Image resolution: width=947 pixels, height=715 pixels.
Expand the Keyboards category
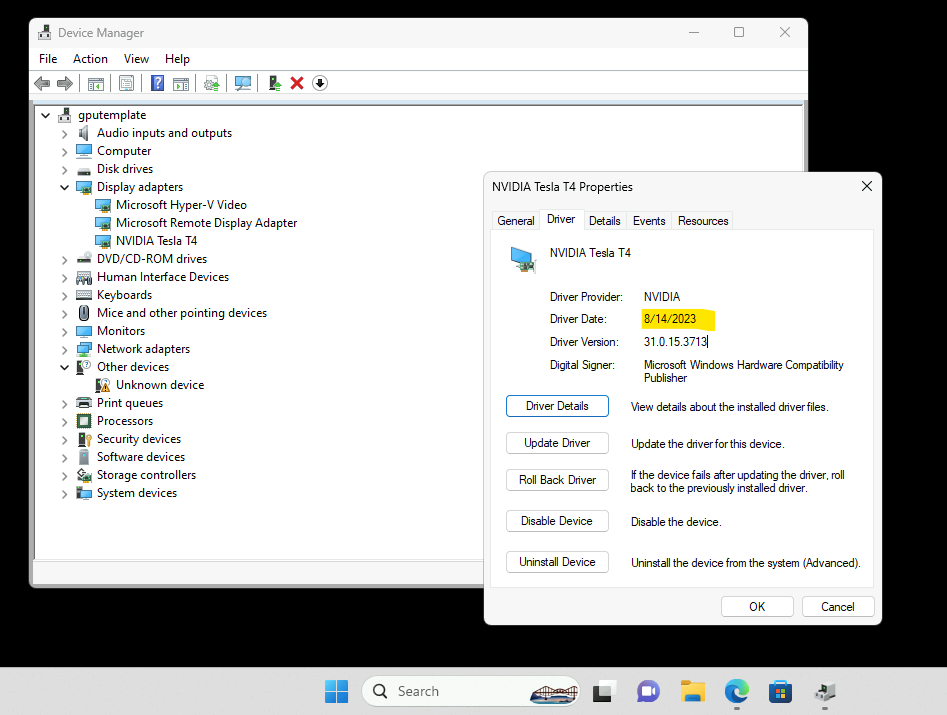tap(65, 295)
